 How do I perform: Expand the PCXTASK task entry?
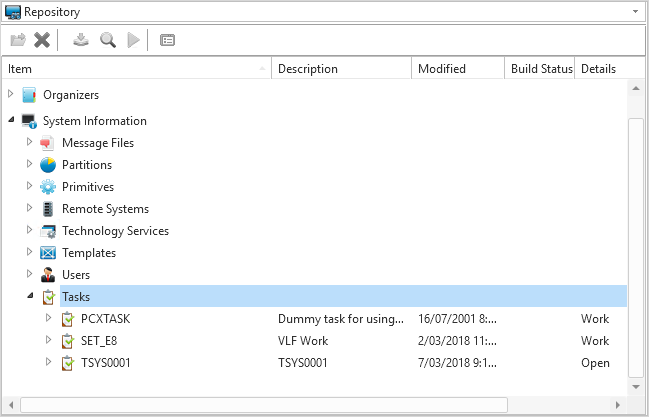point(48,318)
